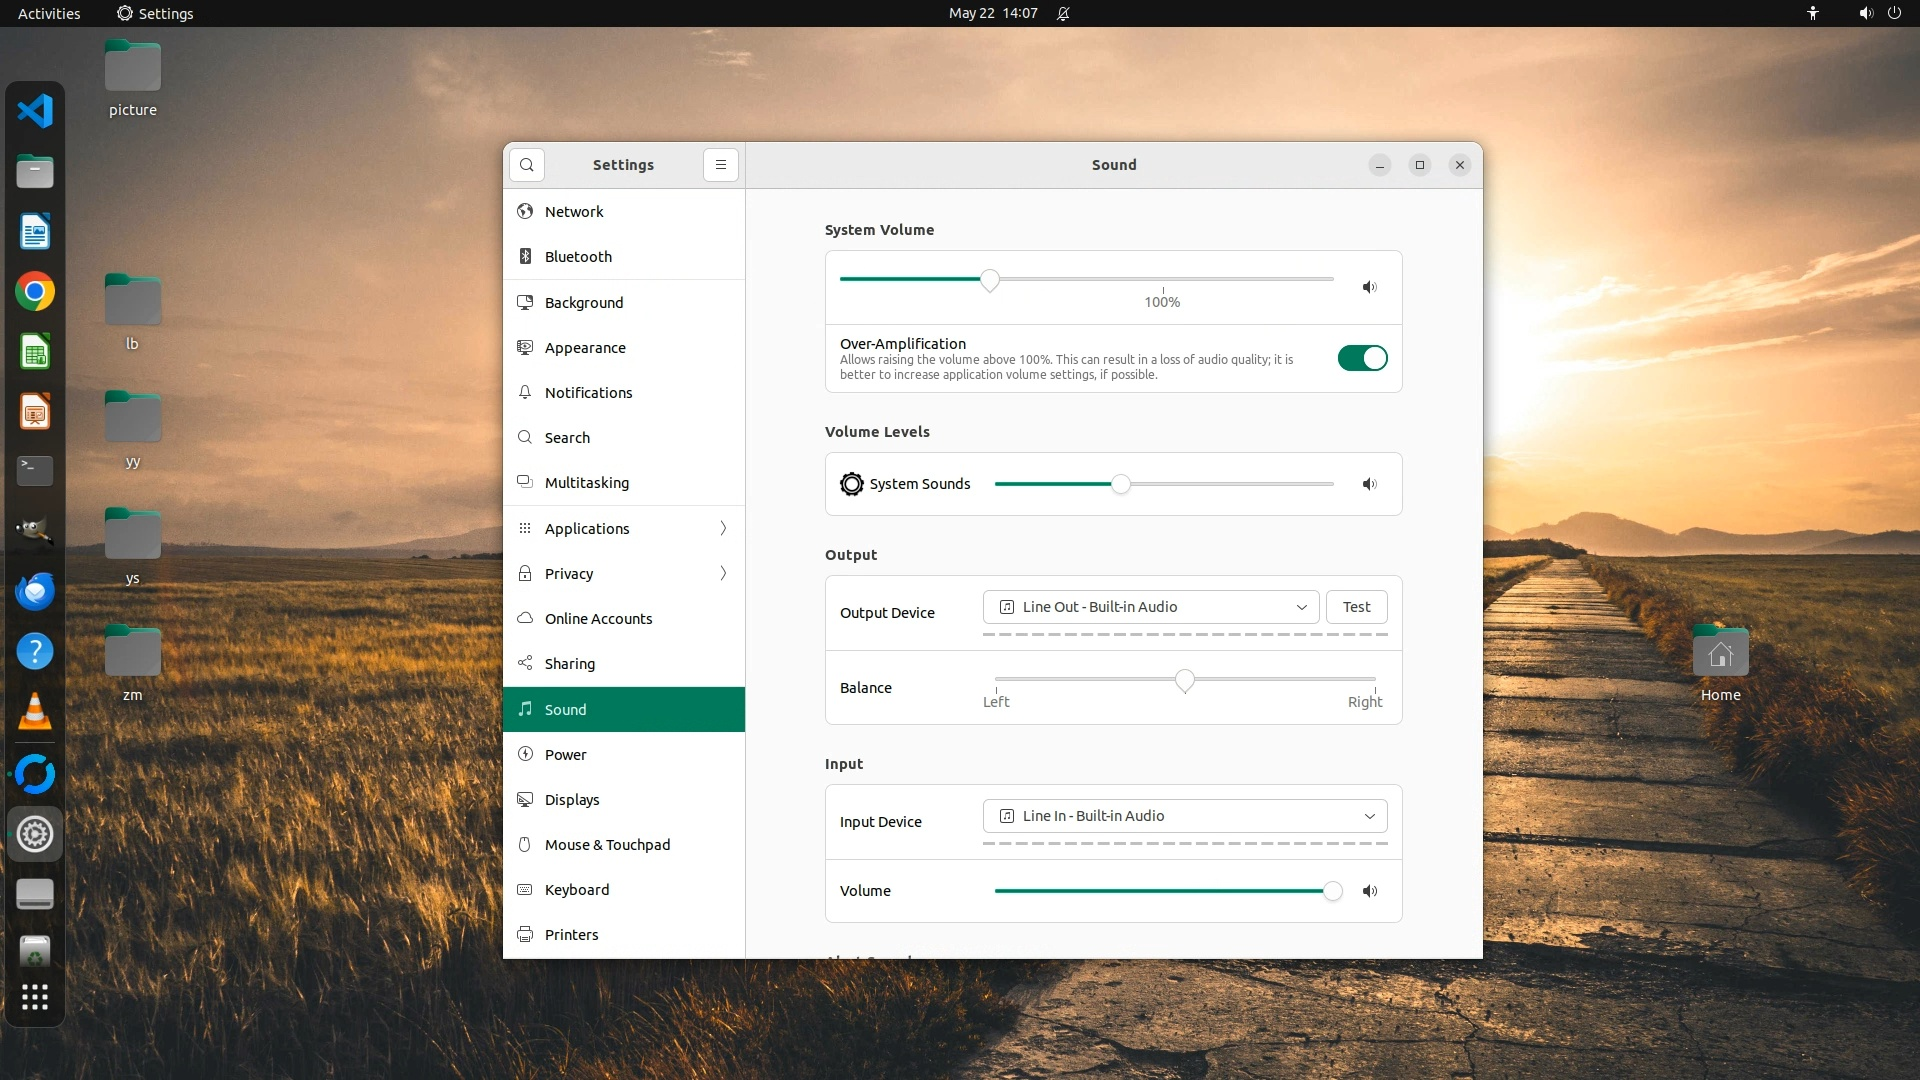The width and height of the screenshot is (1920, 1080).
Task: Launch Google Chrome from the dock
Action: pyautogui.click(x=35, y=292)
